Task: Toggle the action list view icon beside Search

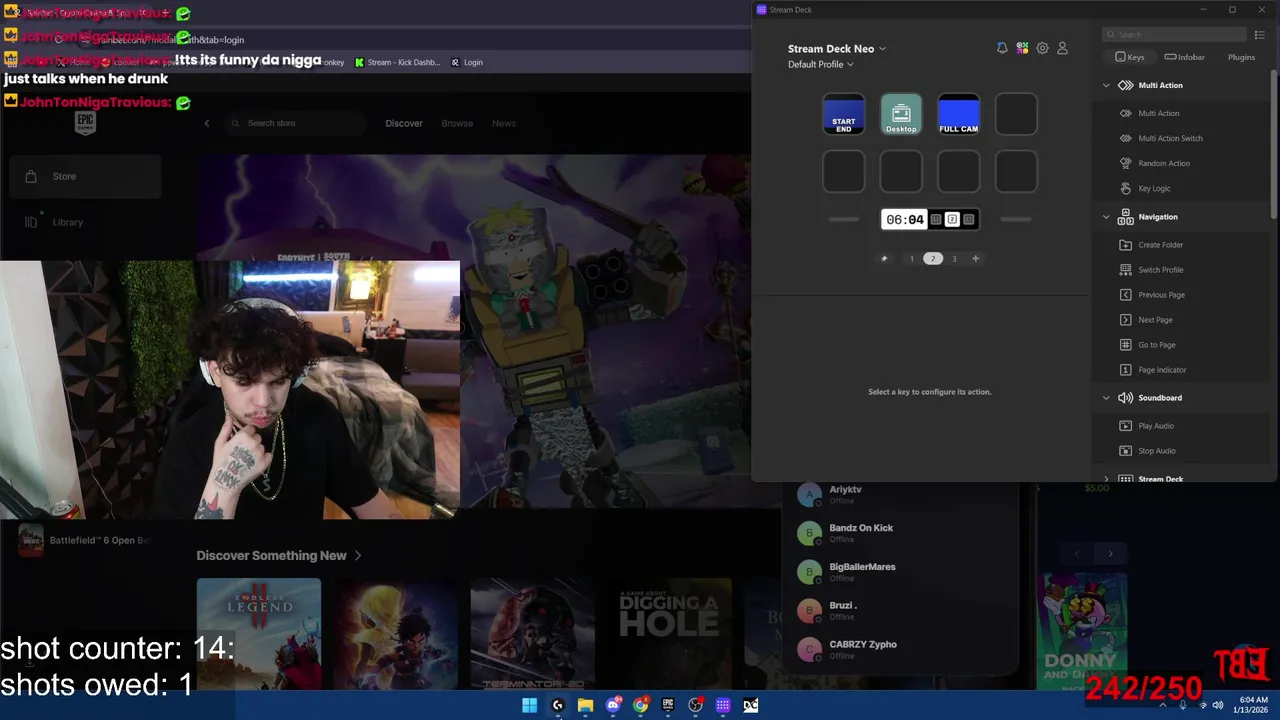Action: pos(1259,35)
